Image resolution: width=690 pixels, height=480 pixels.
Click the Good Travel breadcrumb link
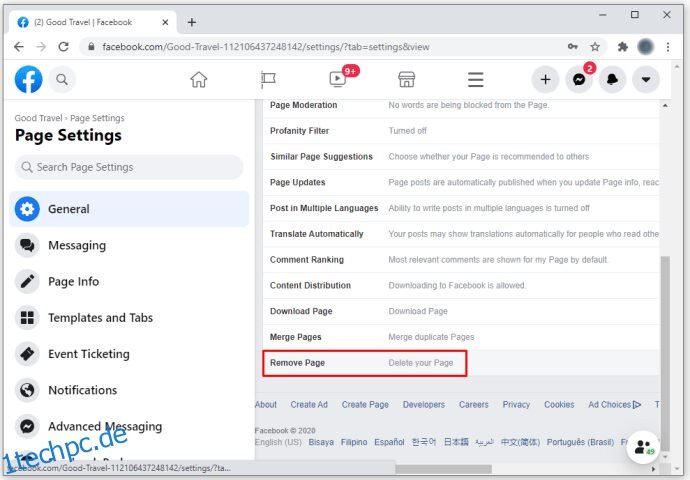coord(38,118)
